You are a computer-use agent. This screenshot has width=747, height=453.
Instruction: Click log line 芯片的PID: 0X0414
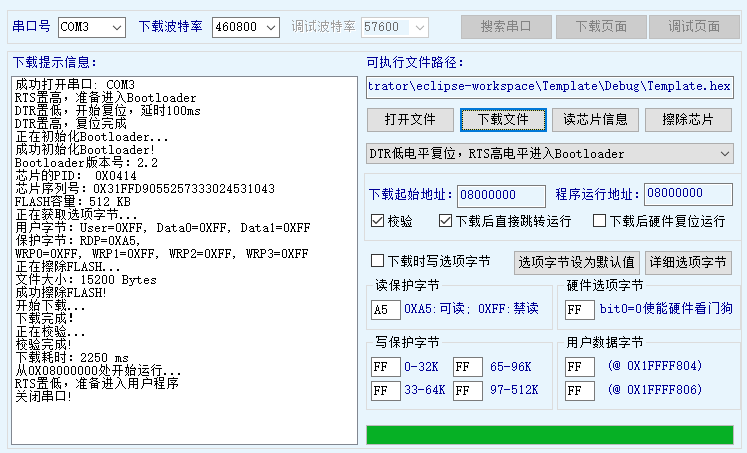pyautogui.click(x=76, y=176)
